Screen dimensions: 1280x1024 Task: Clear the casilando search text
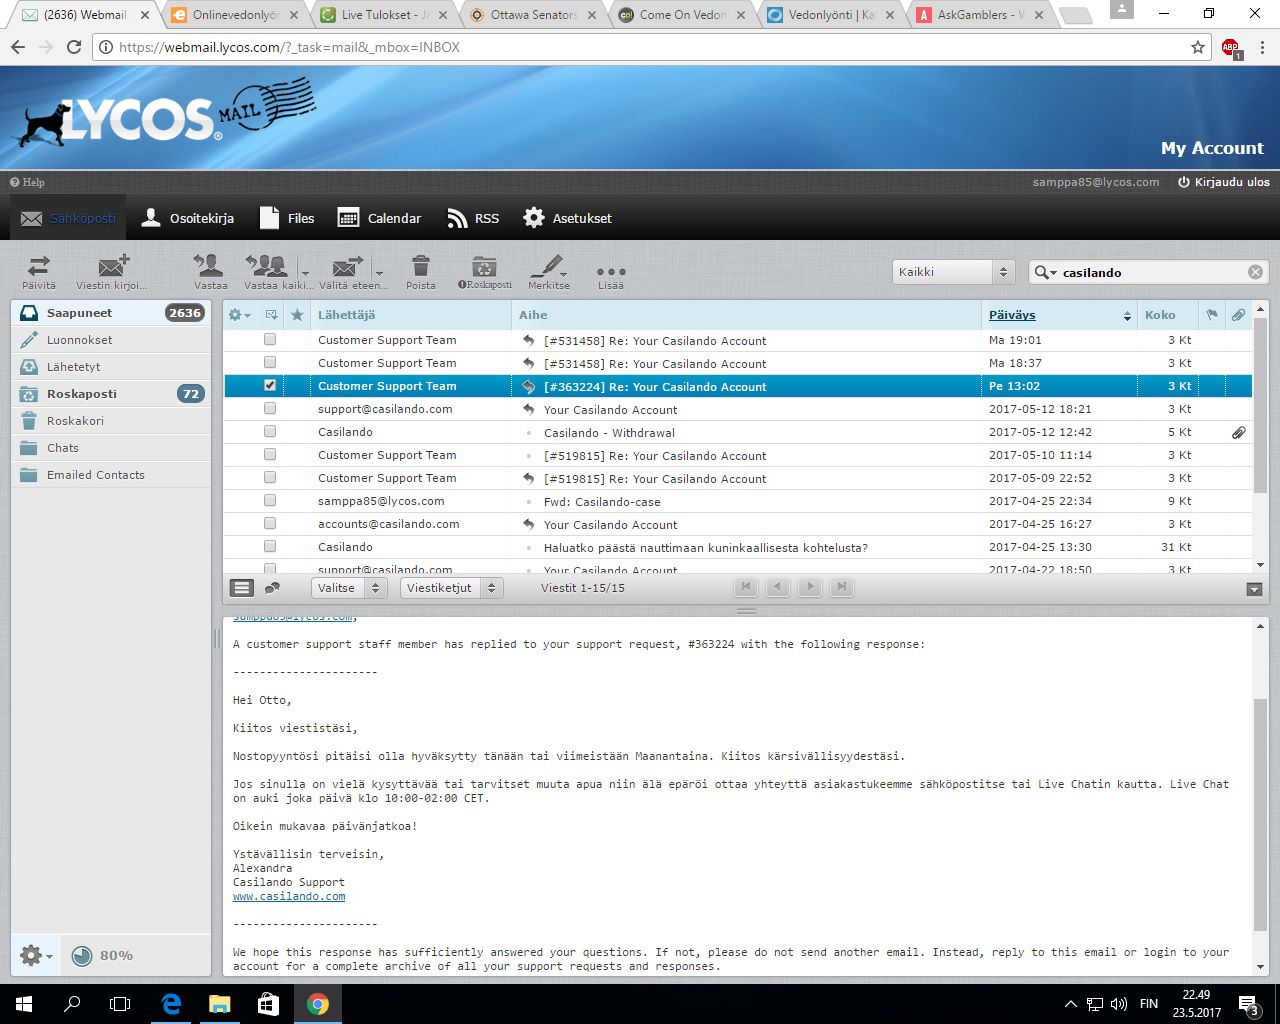[x=1255, y=272]
